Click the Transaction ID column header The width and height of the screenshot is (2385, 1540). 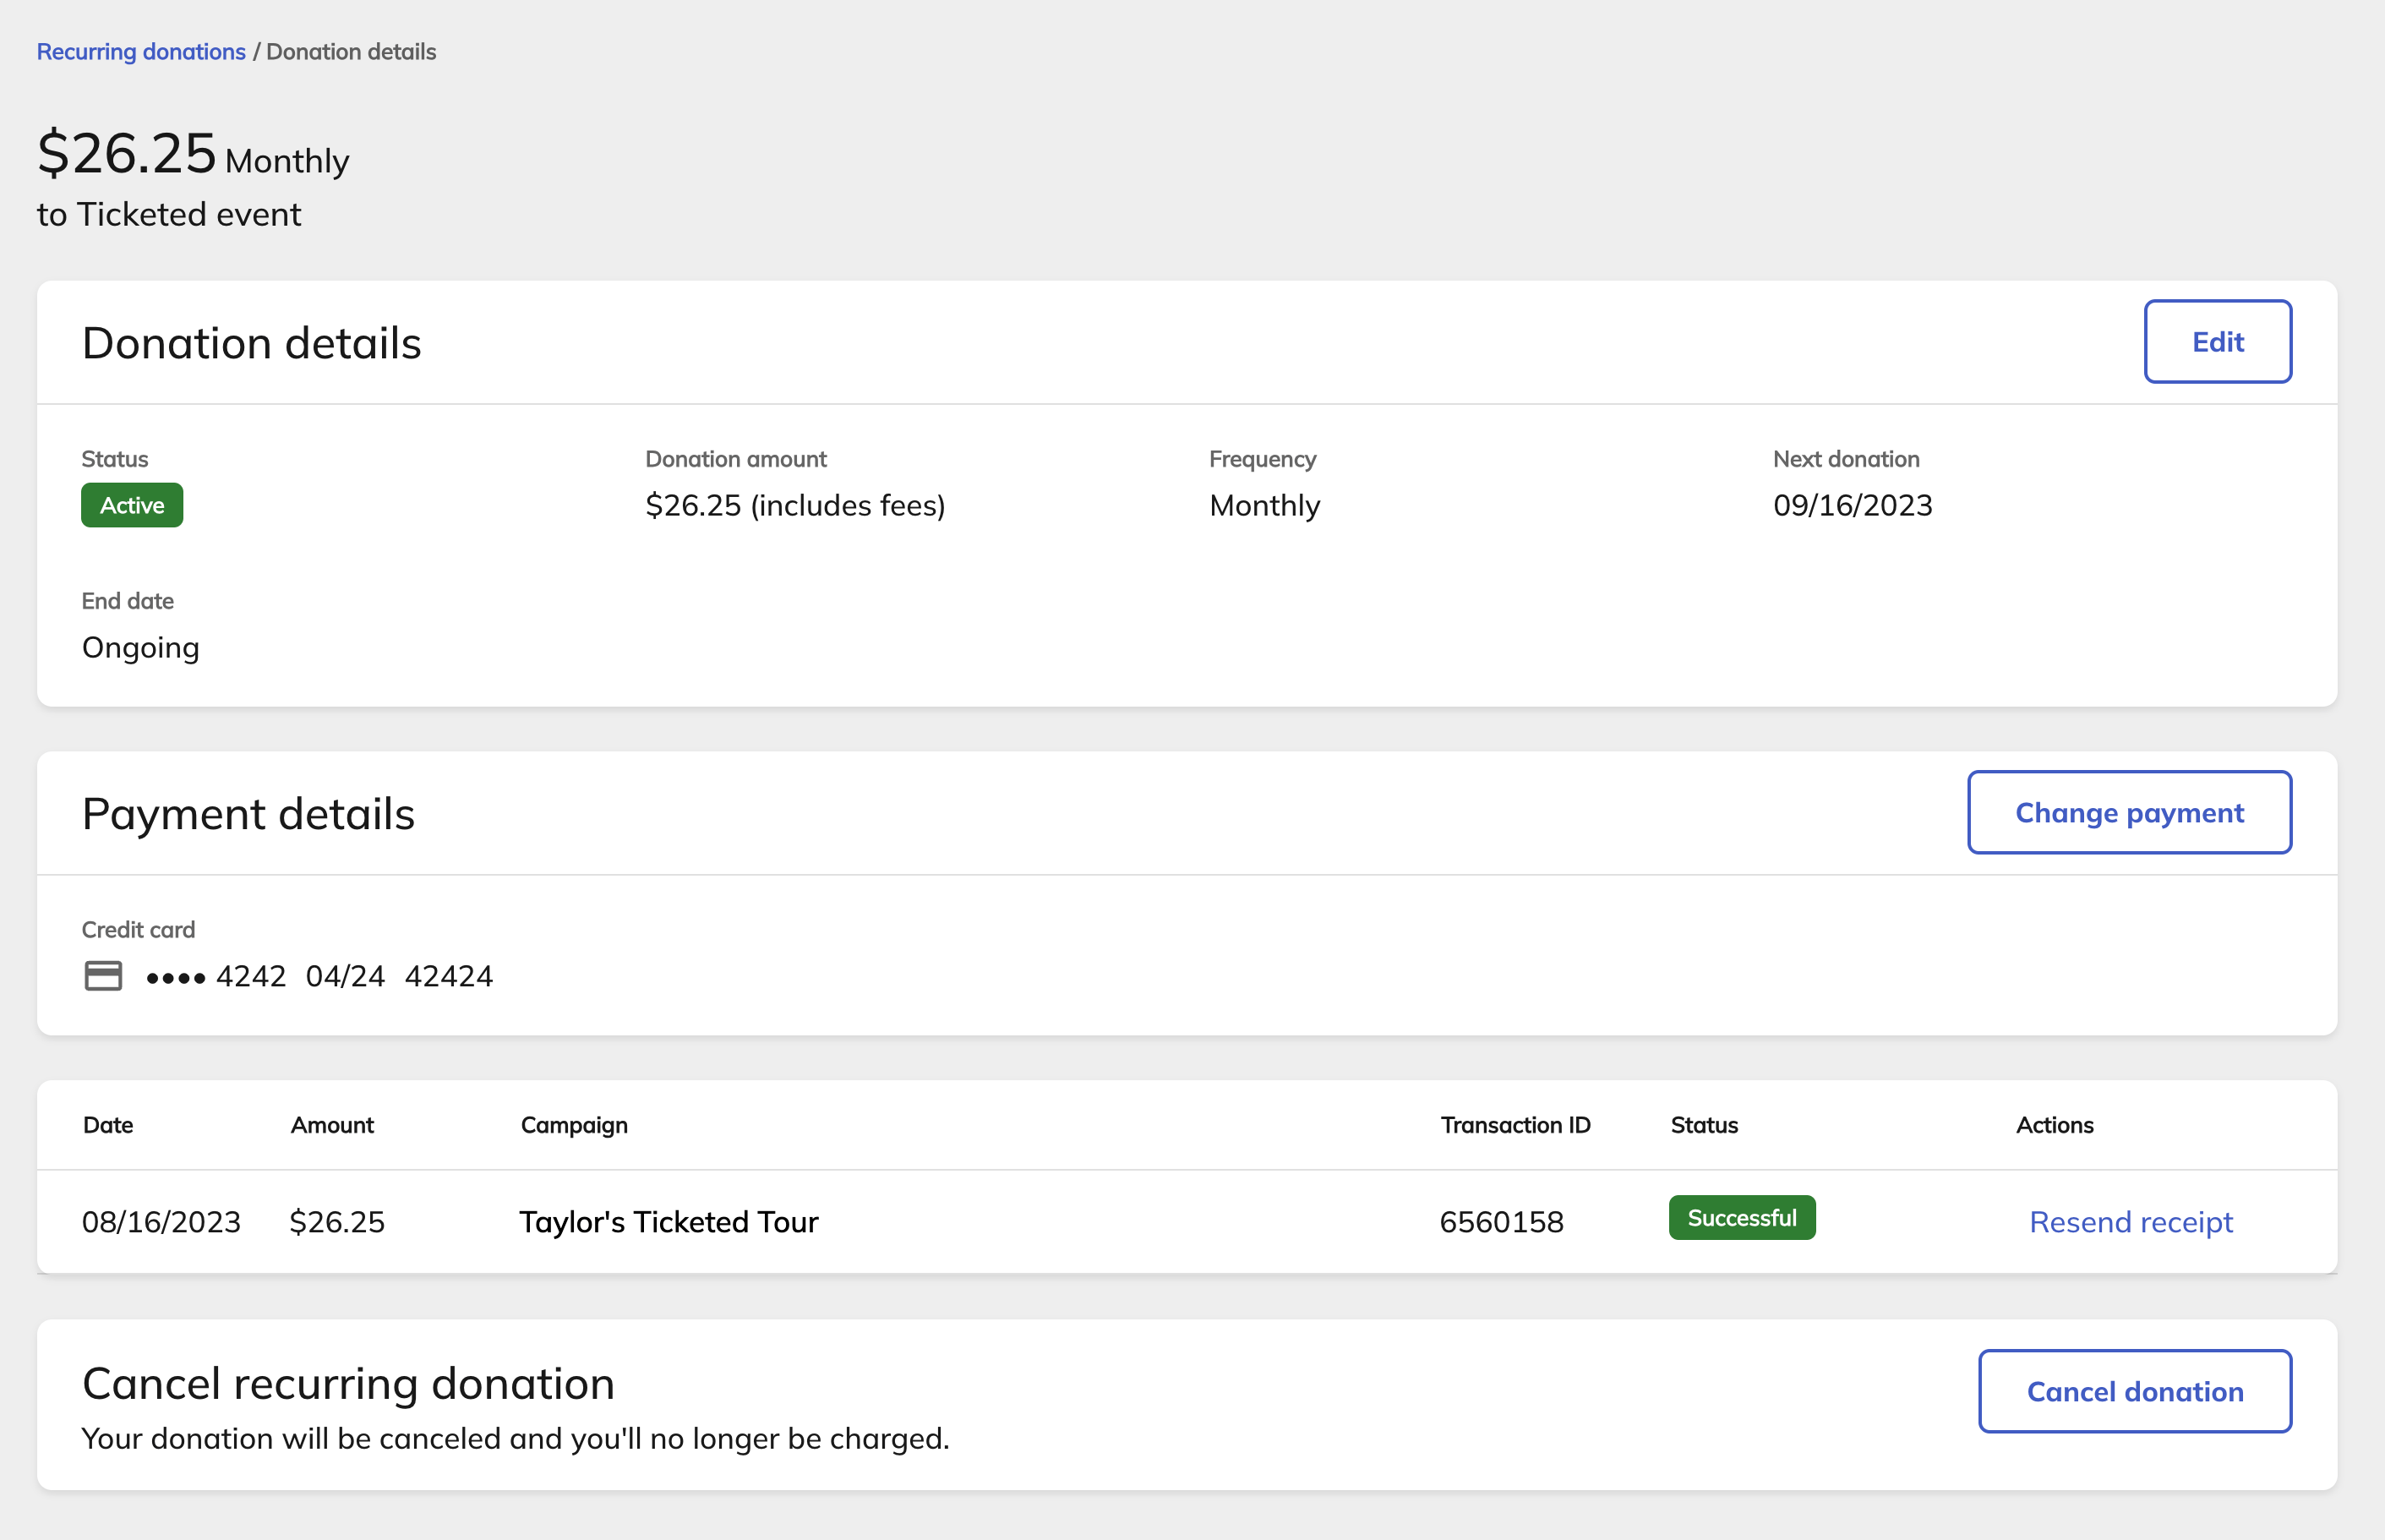click(1515, 1125)
